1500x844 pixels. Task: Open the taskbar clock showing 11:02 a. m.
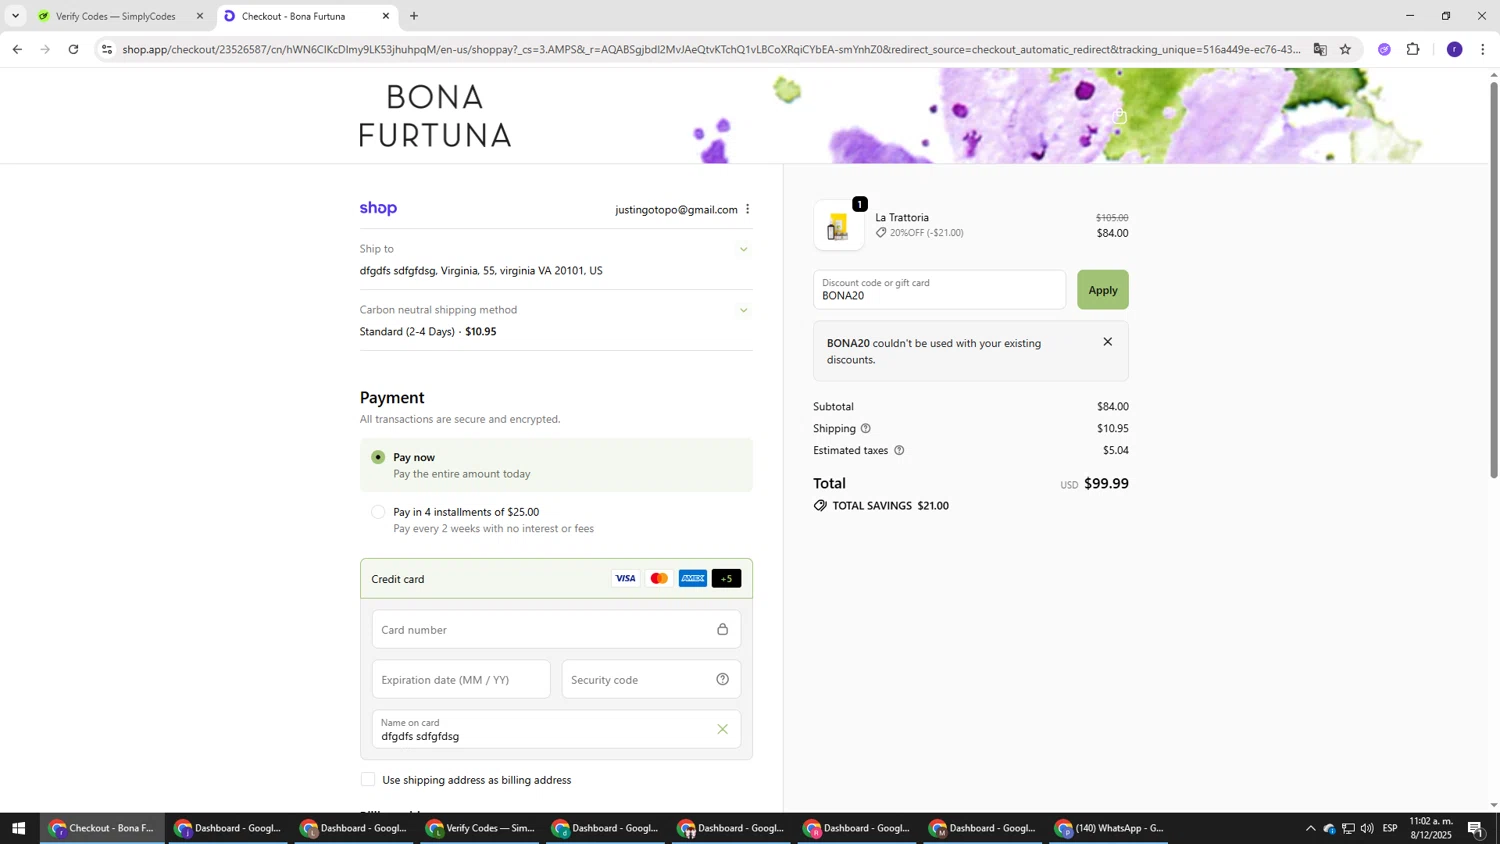pyautogui.click(x=1431, y=828)
